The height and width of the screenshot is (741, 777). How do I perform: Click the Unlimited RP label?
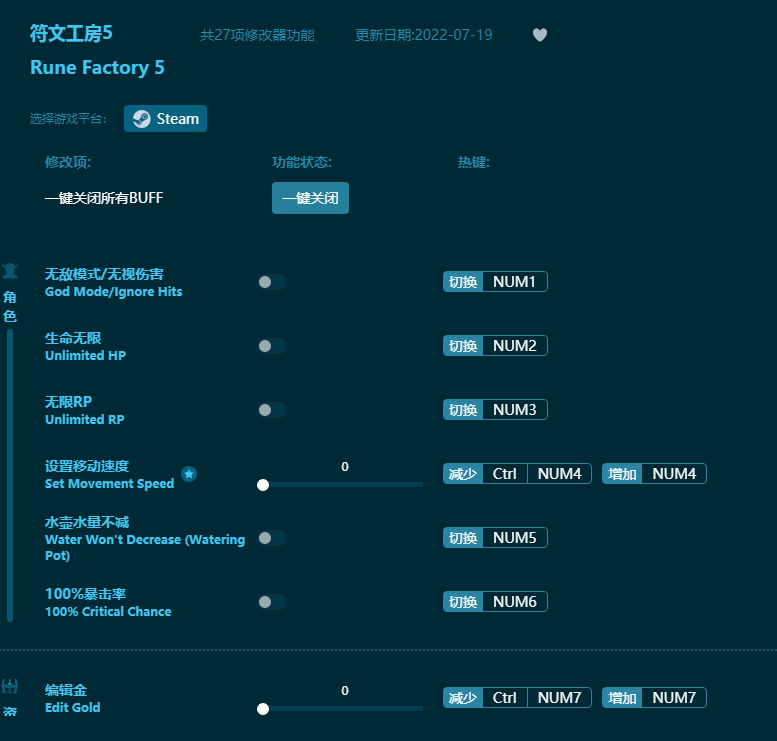point(84,419)
